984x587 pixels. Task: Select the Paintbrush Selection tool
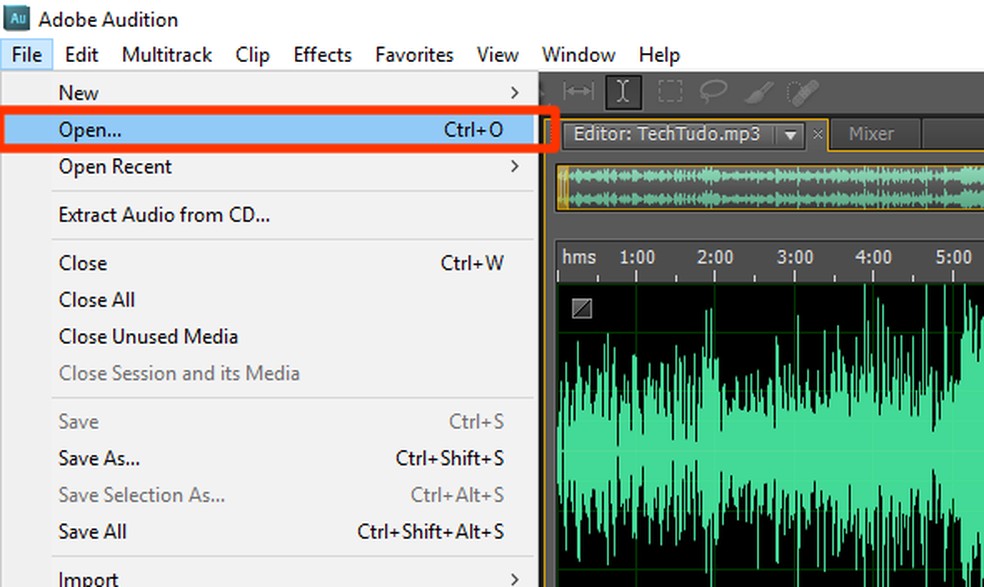(759, 92)
